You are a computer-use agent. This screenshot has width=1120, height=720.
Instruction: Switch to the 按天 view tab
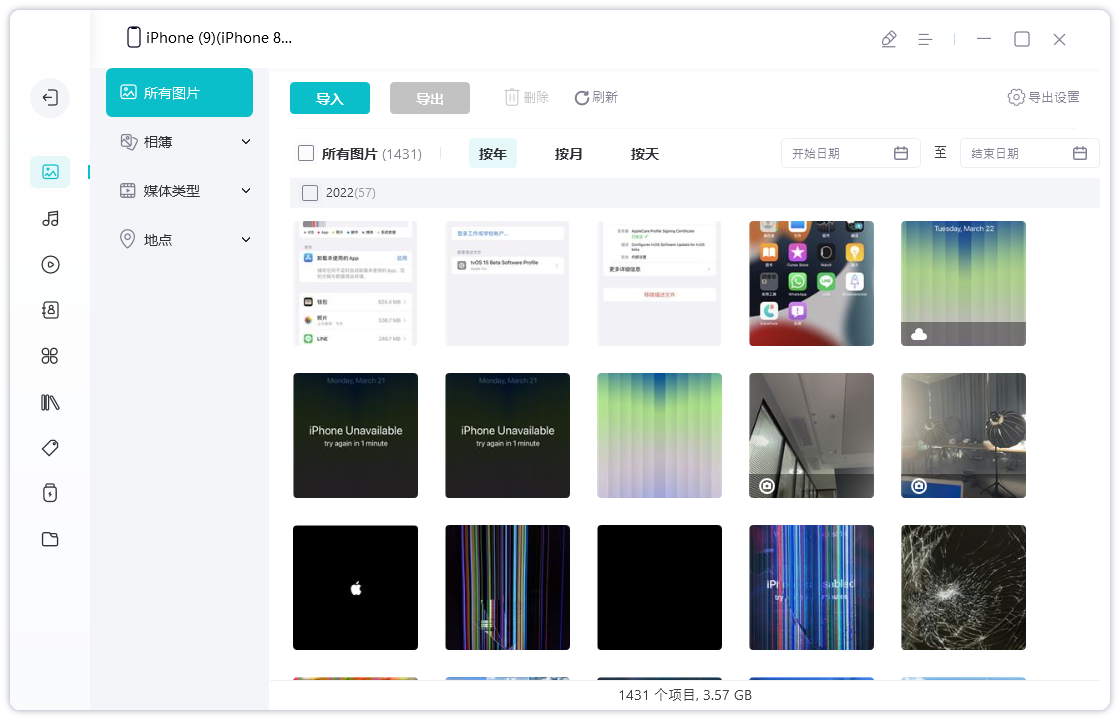click(x=645, y=153)
